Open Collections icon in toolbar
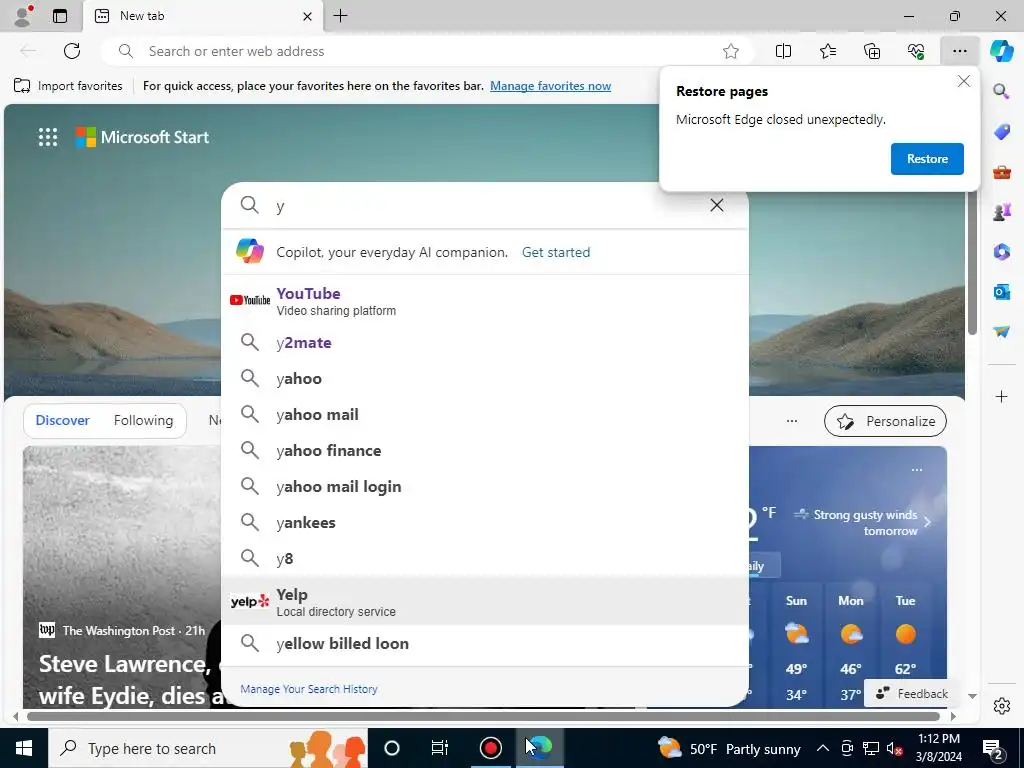1024x768 pixels. (872, 51)
